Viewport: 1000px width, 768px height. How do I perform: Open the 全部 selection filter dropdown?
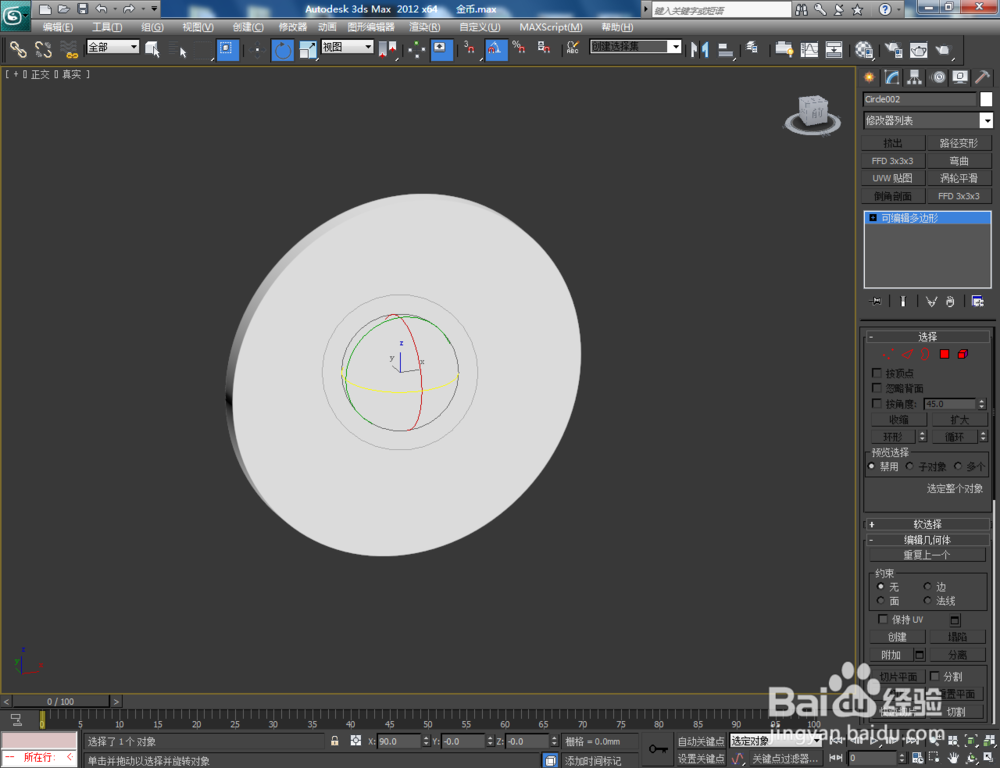(135, 46)
